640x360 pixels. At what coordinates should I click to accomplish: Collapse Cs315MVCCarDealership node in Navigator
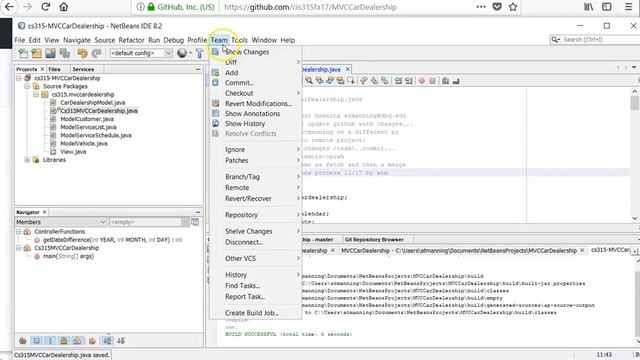click(19, 248)
